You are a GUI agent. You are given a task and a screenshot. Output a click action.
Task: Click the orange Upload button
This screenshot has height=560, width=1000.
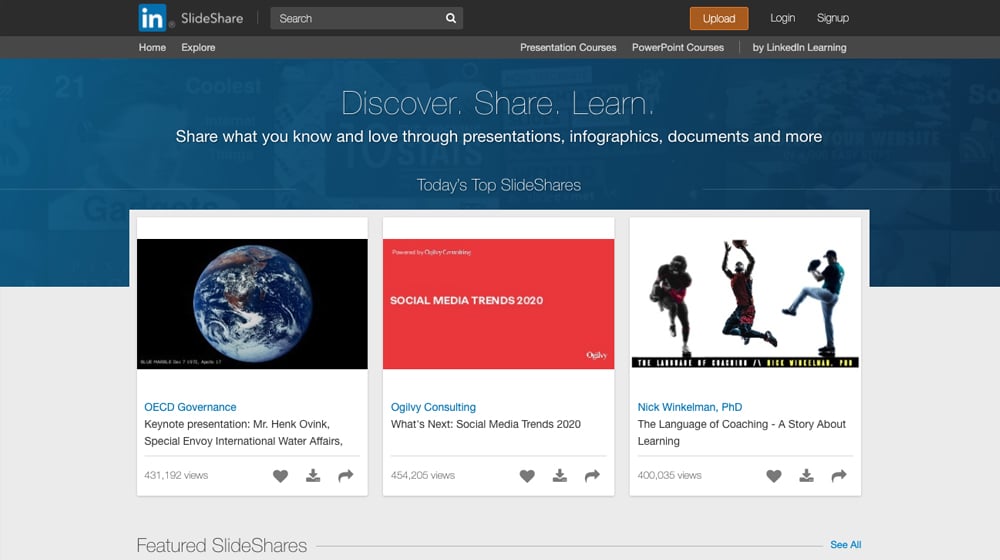[719, 18]
